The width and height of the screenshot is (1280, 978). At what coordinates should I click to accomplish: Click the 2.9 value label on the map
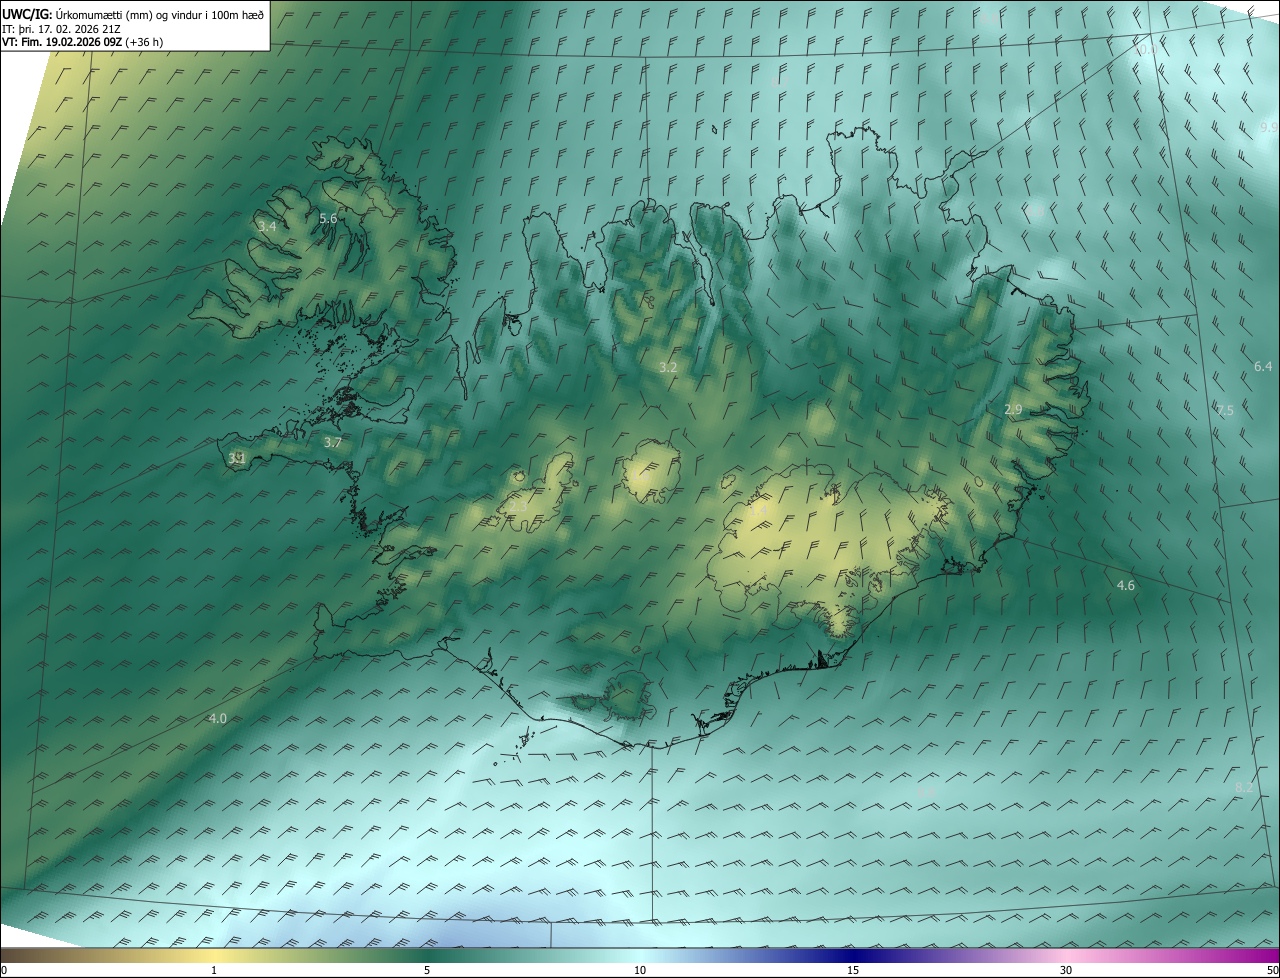(1013, 409)
